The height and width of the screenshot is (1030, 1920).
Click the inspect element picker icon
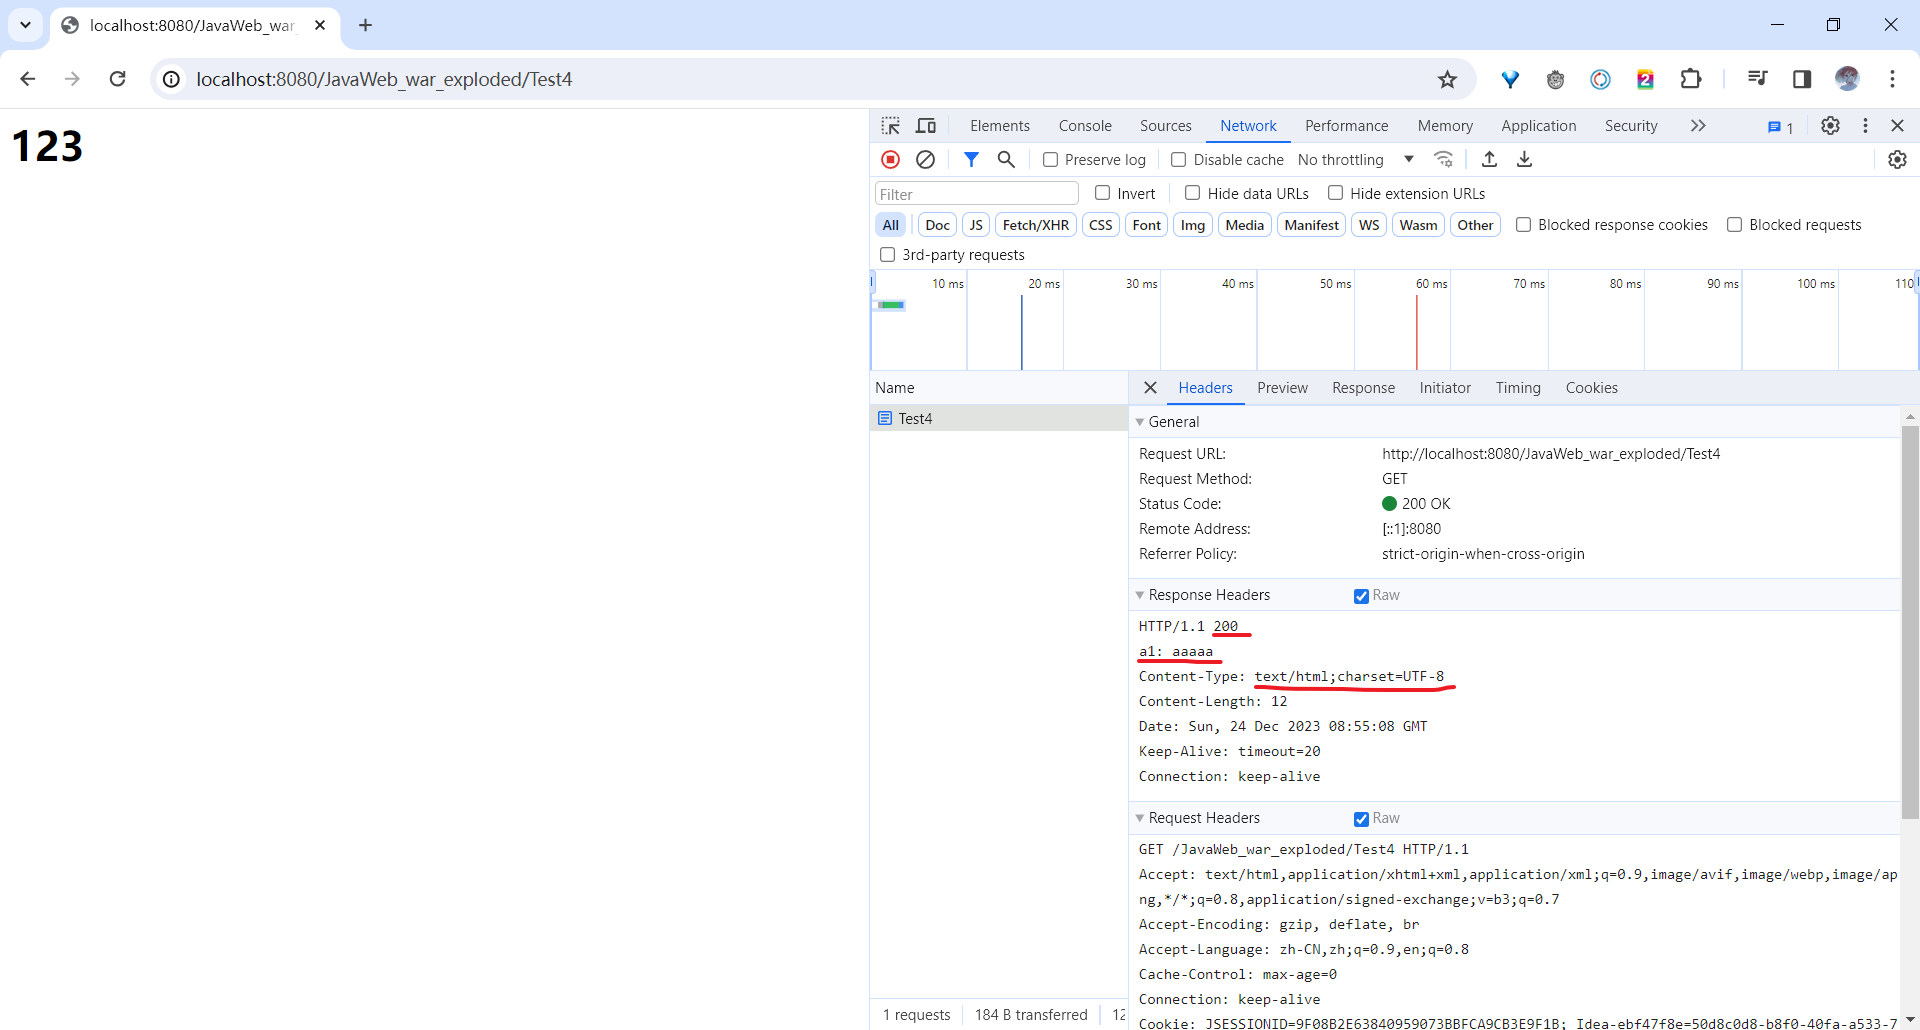890,126
